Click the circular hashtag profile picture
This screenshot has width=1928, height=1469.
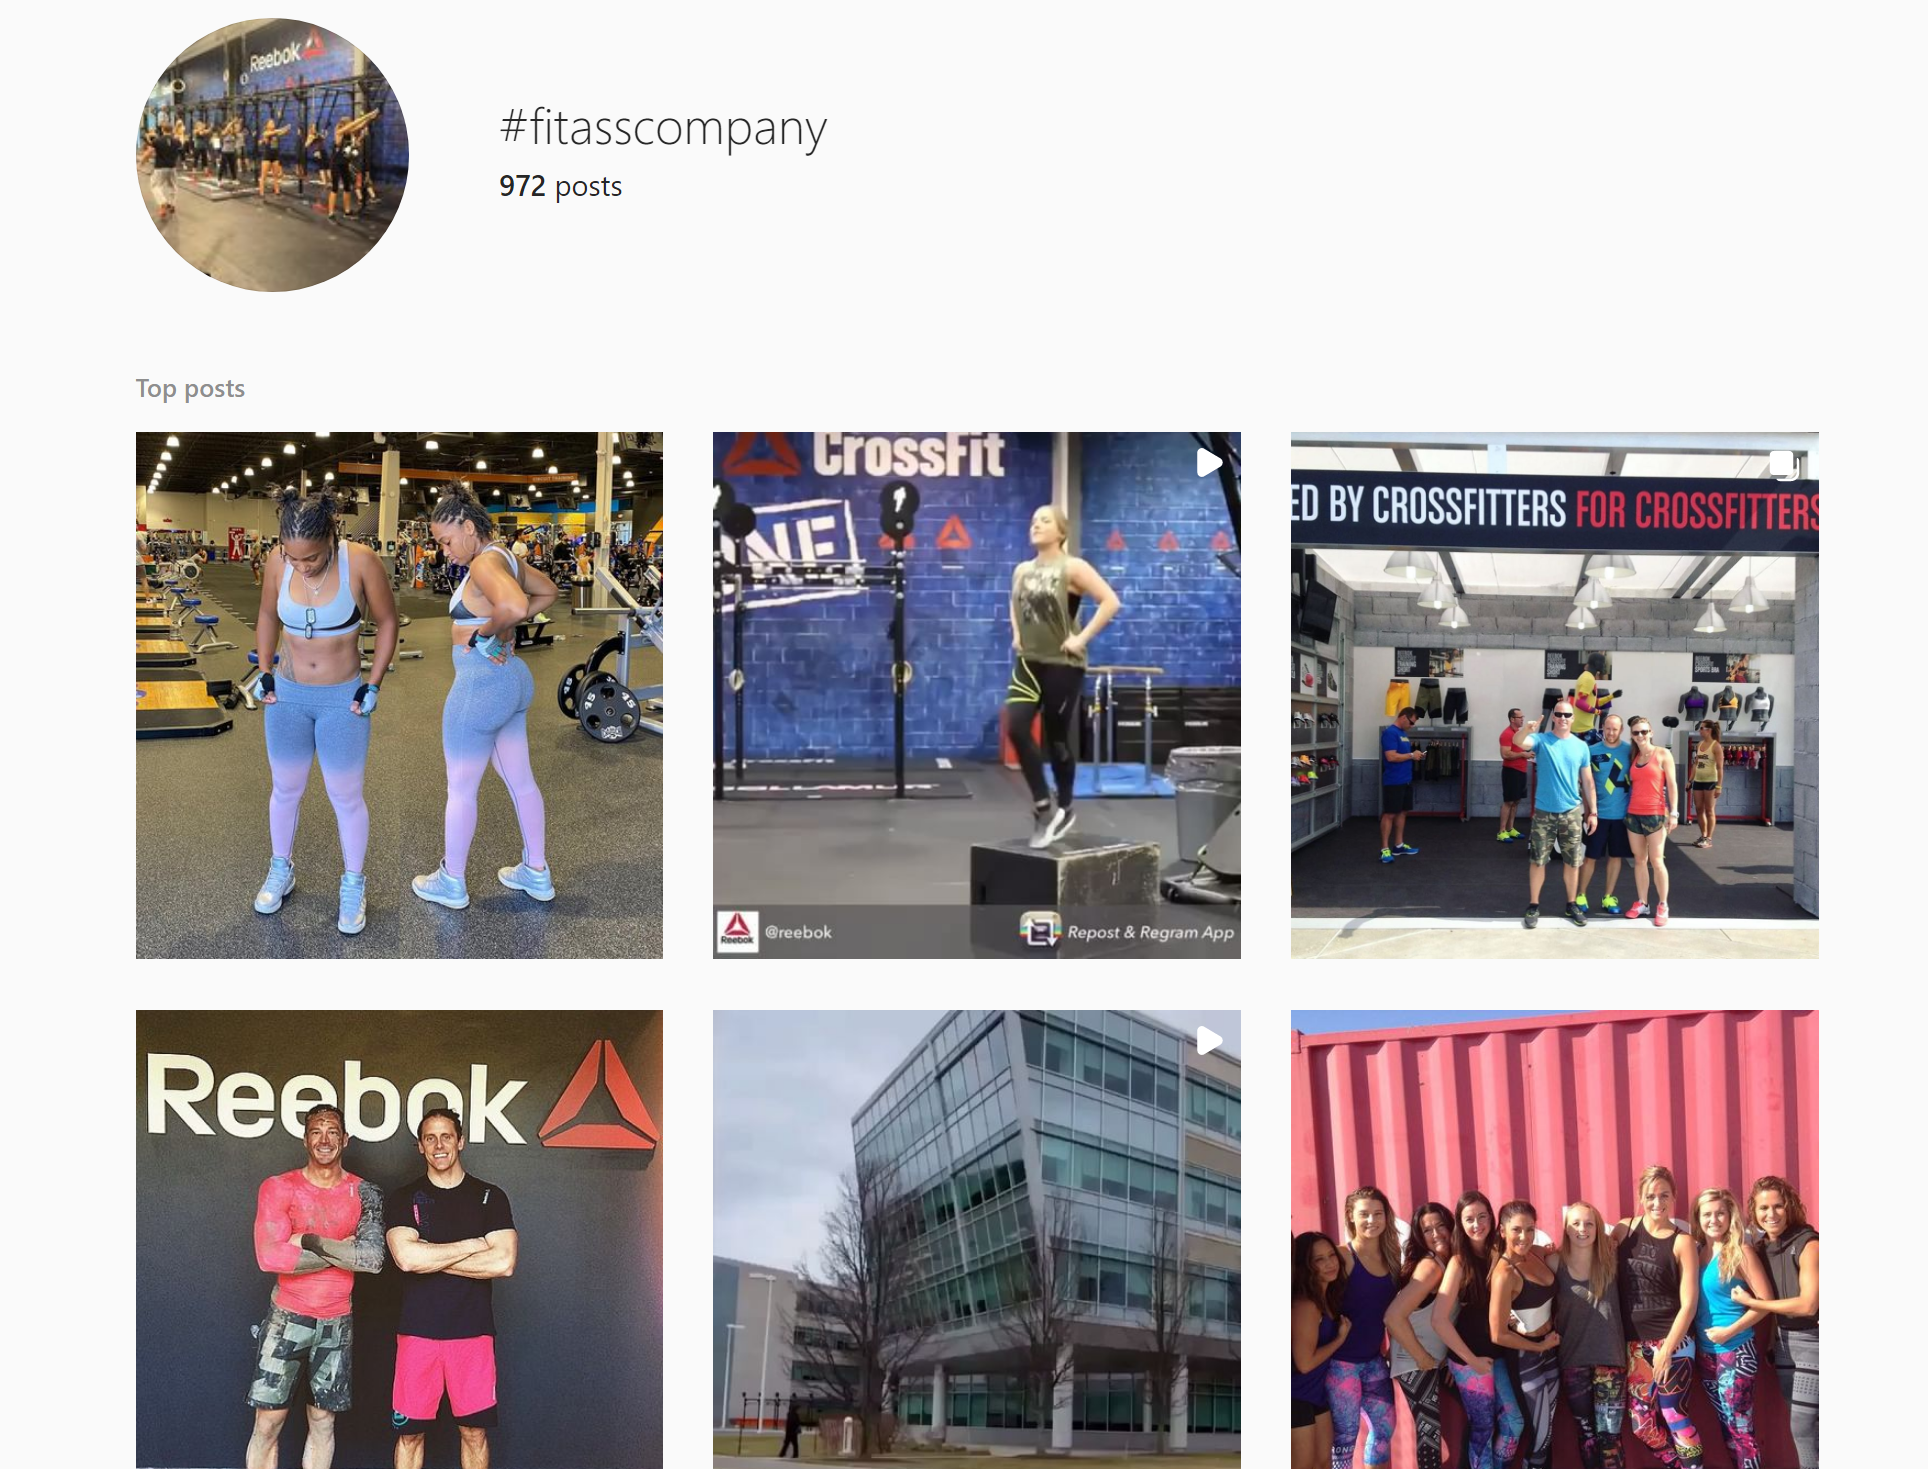[272, 155]
